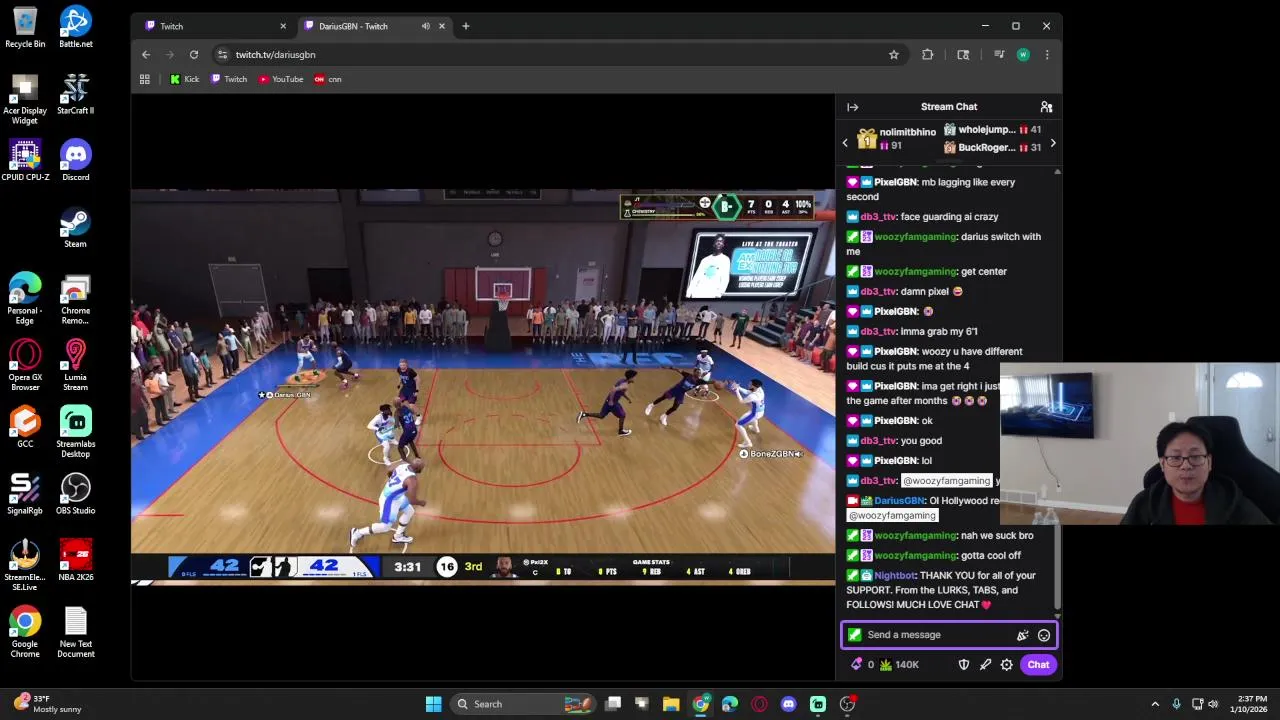Open SignalRgb desktop shortcut
This screenshot has width=1280, height=720.
(x=25, y=494)
